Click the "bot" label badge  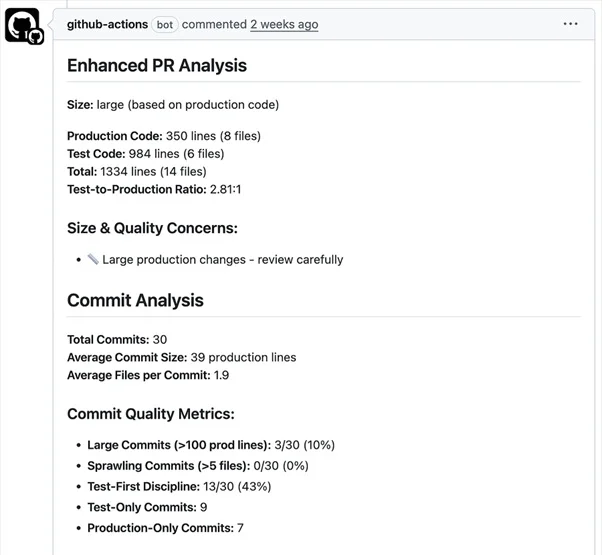click(165, 24)
